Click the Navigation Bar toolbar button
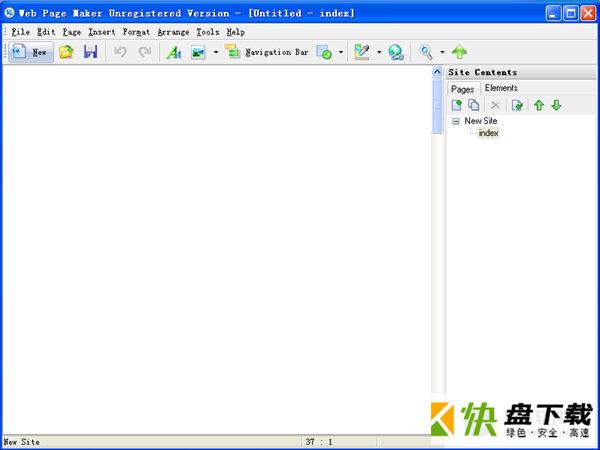The width and height of the screenshot is (600, 450). (266, 52)
